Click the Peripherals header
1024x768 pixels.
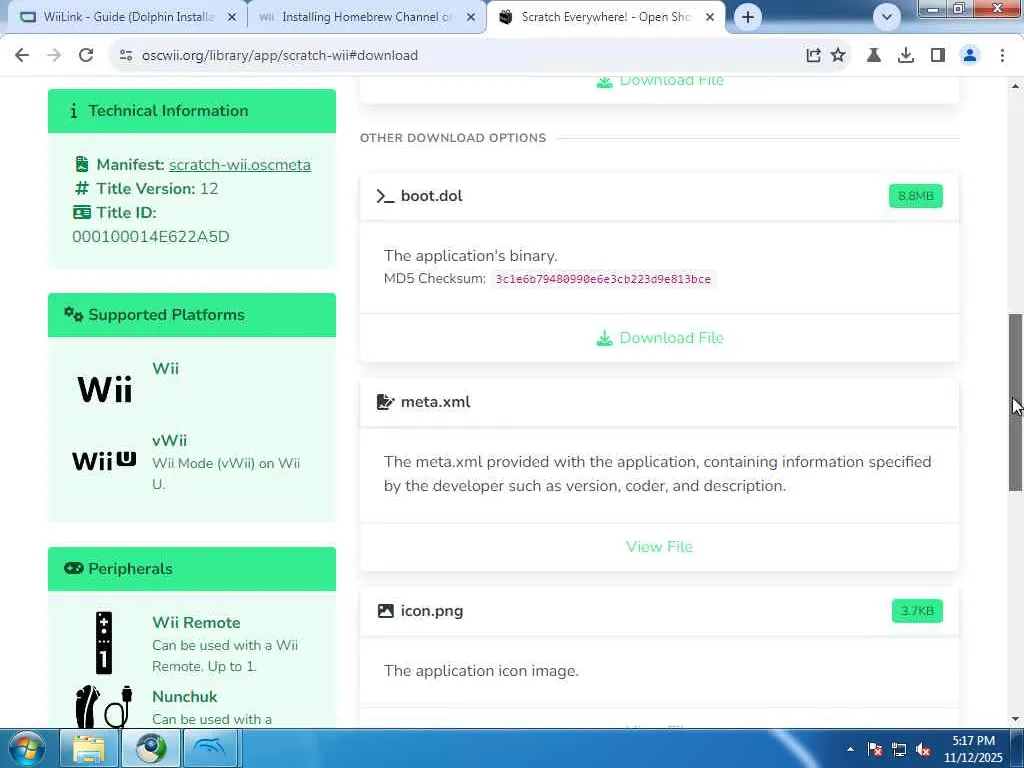click(192, 569)
